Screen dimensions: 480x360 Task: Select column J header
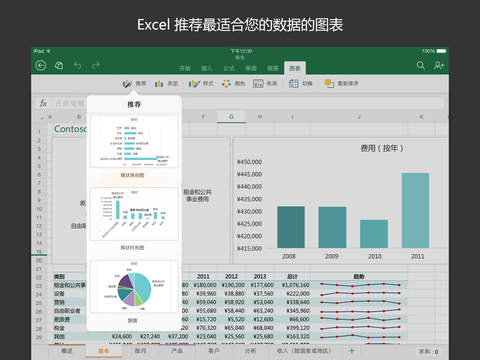click(359, 117)
